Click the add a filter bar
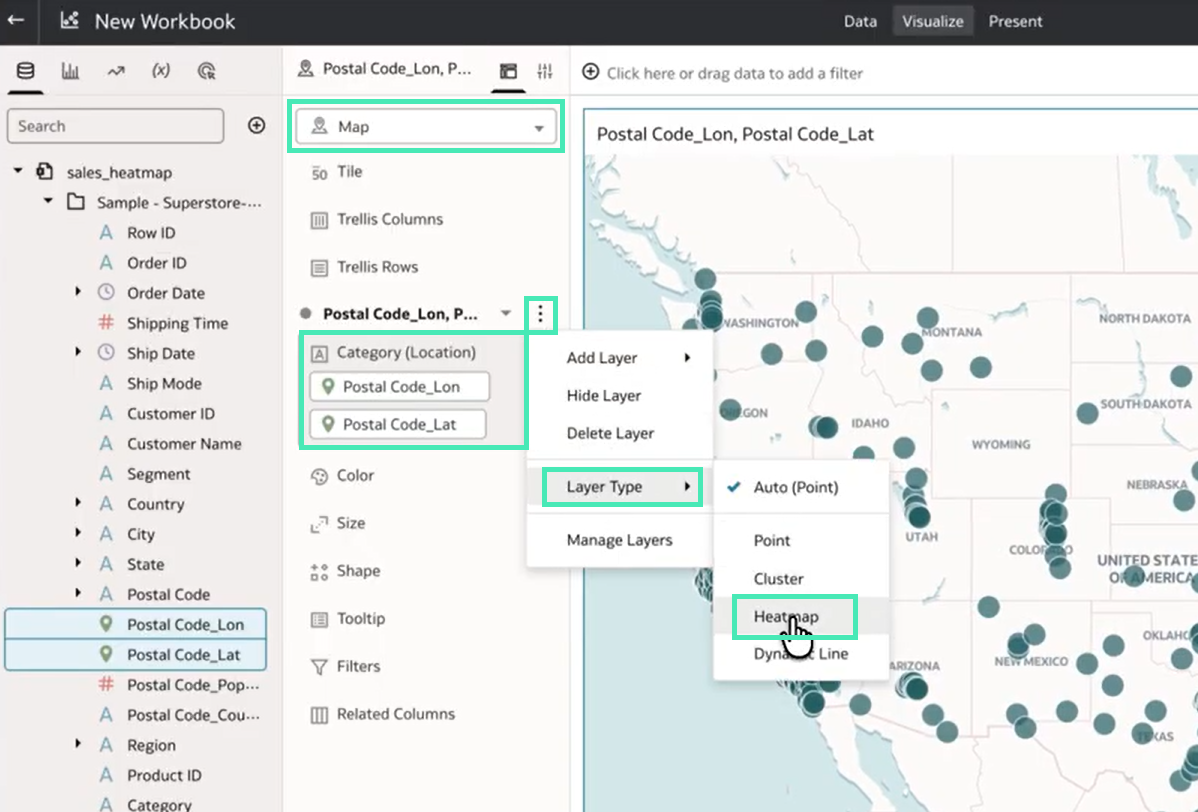The width and height of the screenshot is (1198, 812). (734, 73)
